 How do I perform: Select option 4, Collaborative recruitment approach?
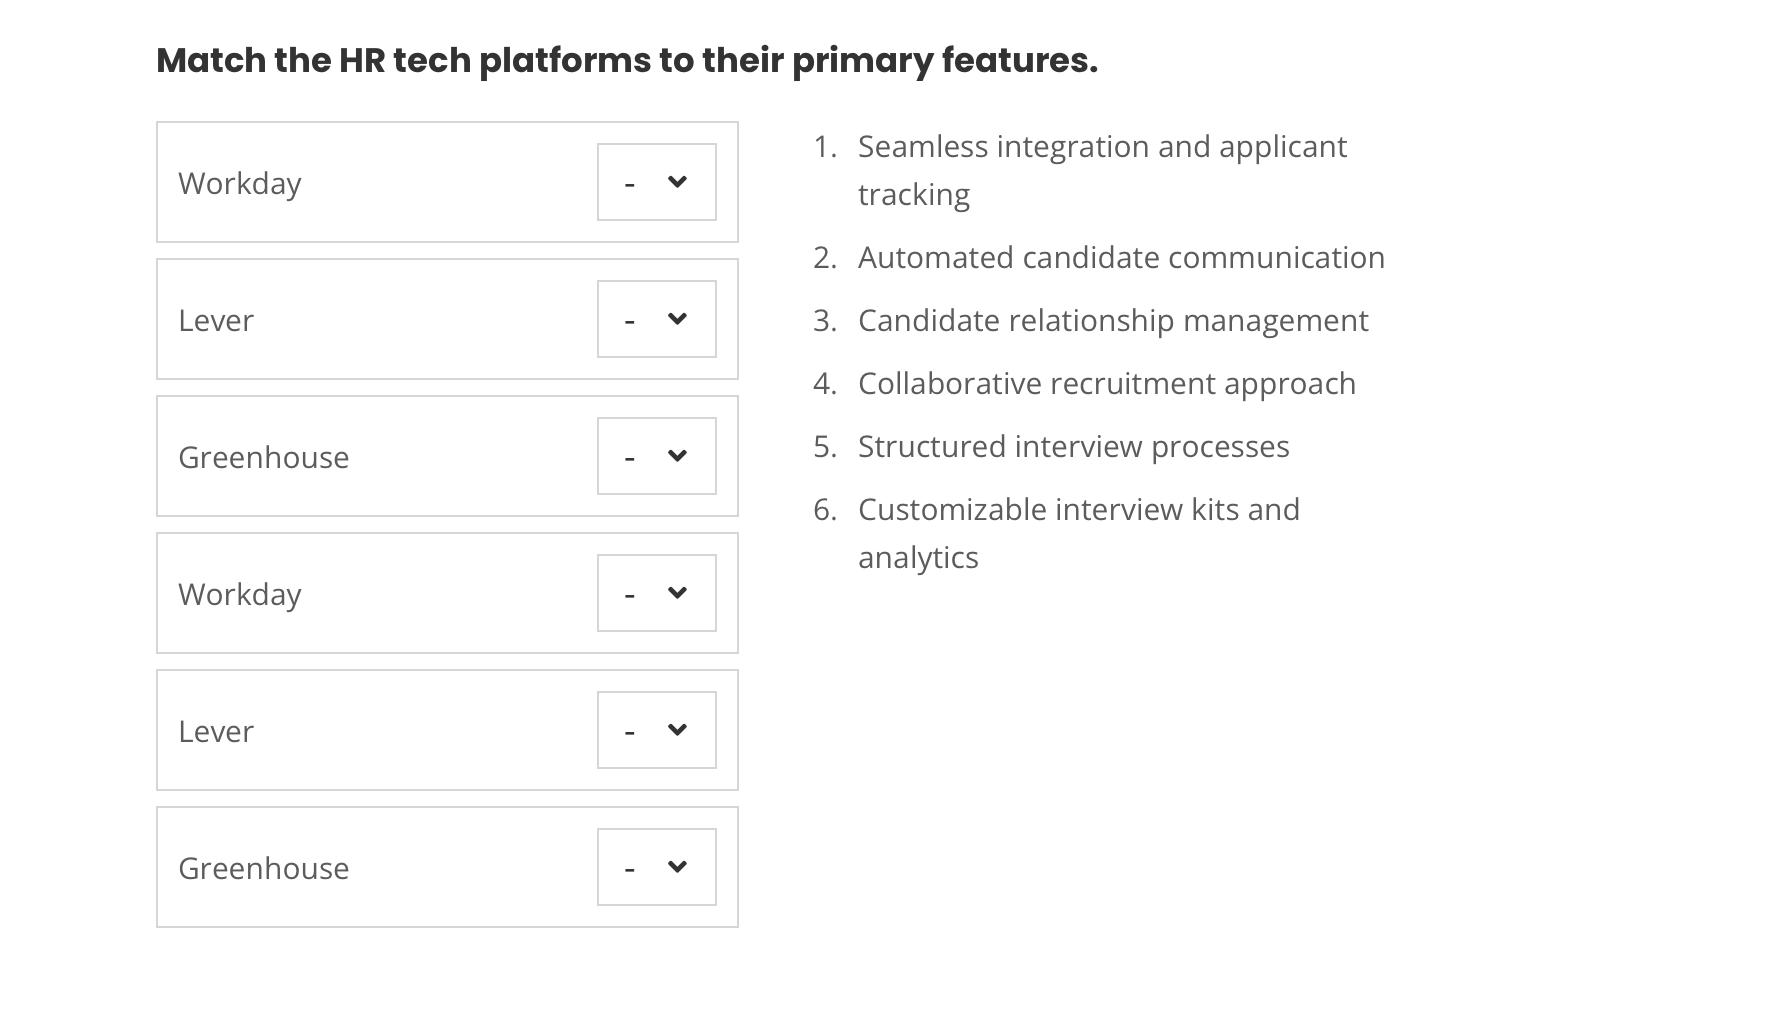pyautogui.click(x=1105, y=382)
